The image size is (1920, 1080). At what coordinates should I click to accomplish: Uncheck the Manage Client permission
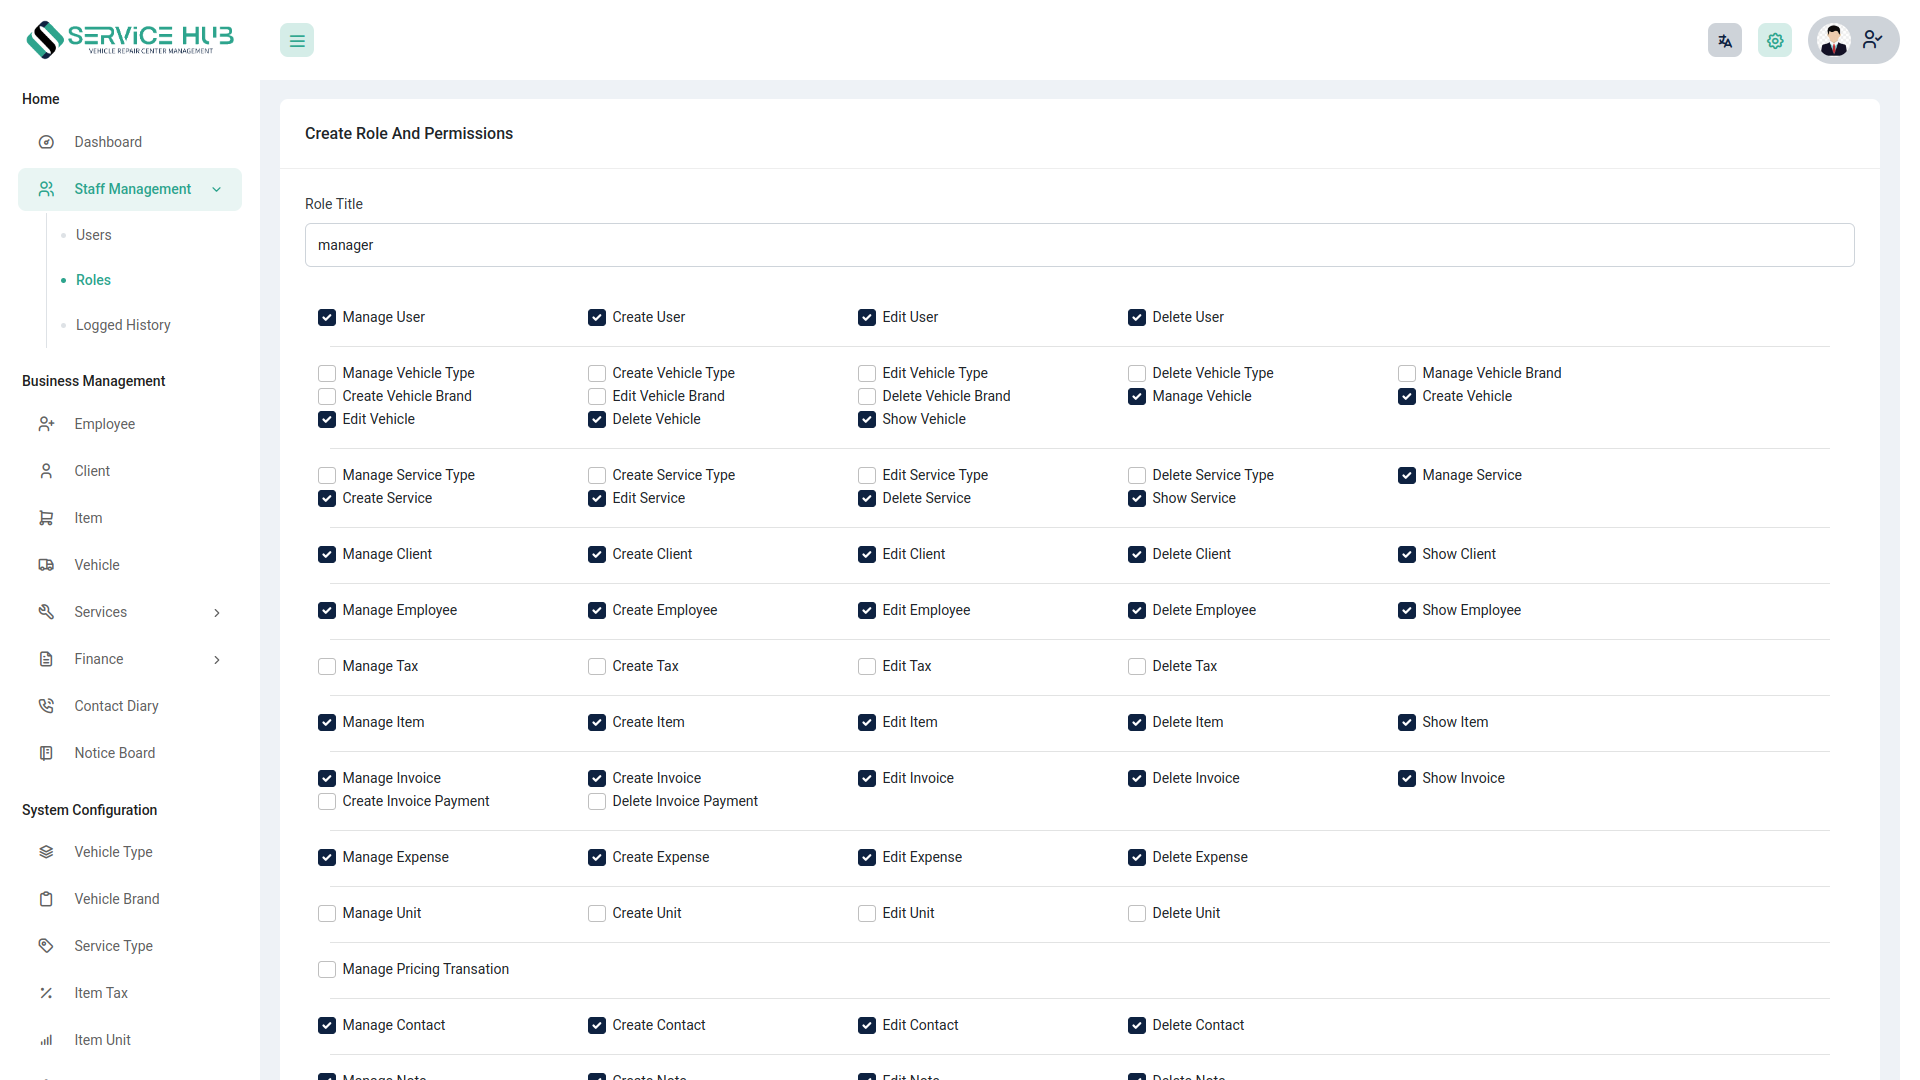tap(326, 554)
